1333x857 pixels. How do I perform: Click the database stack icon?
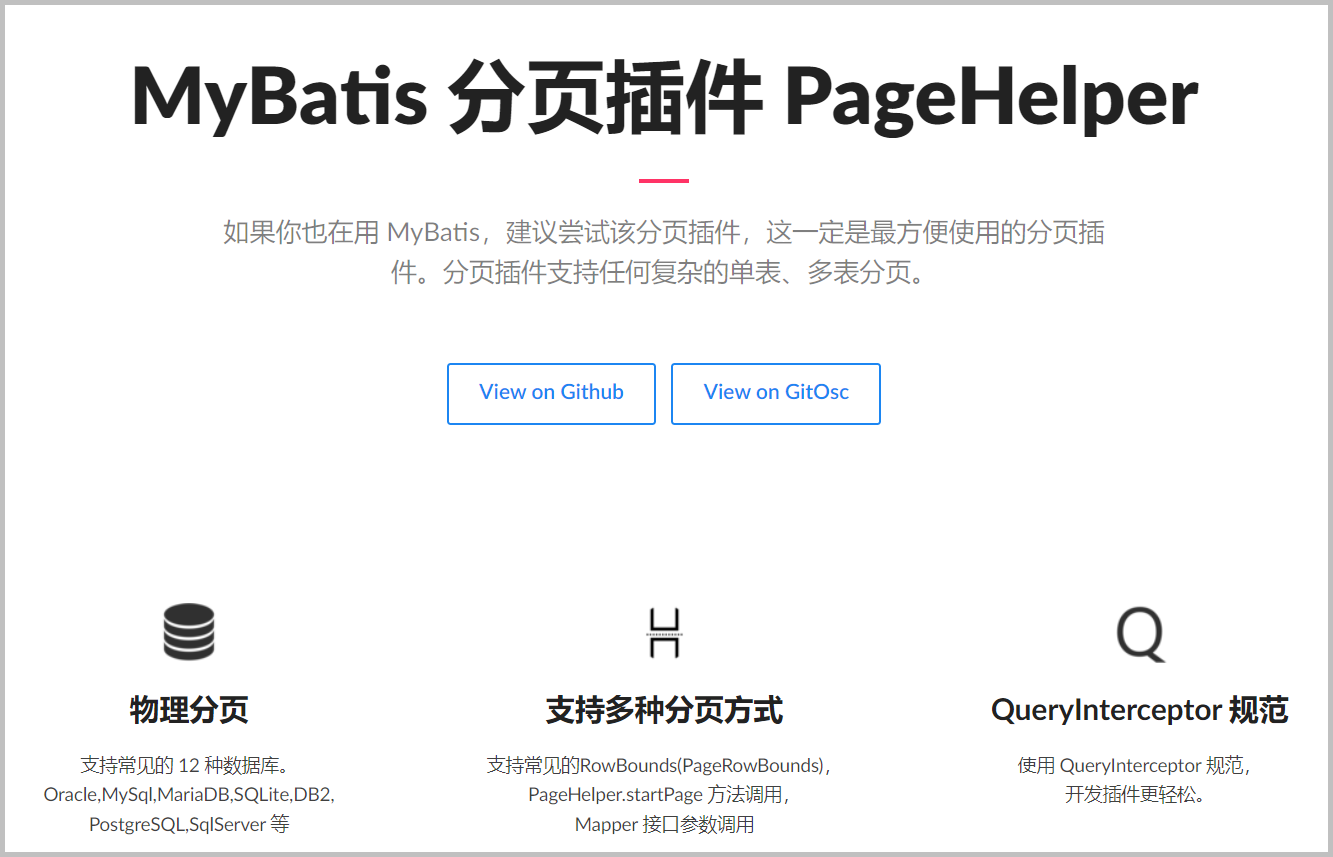pyautogui.click(x=189, y=632)
